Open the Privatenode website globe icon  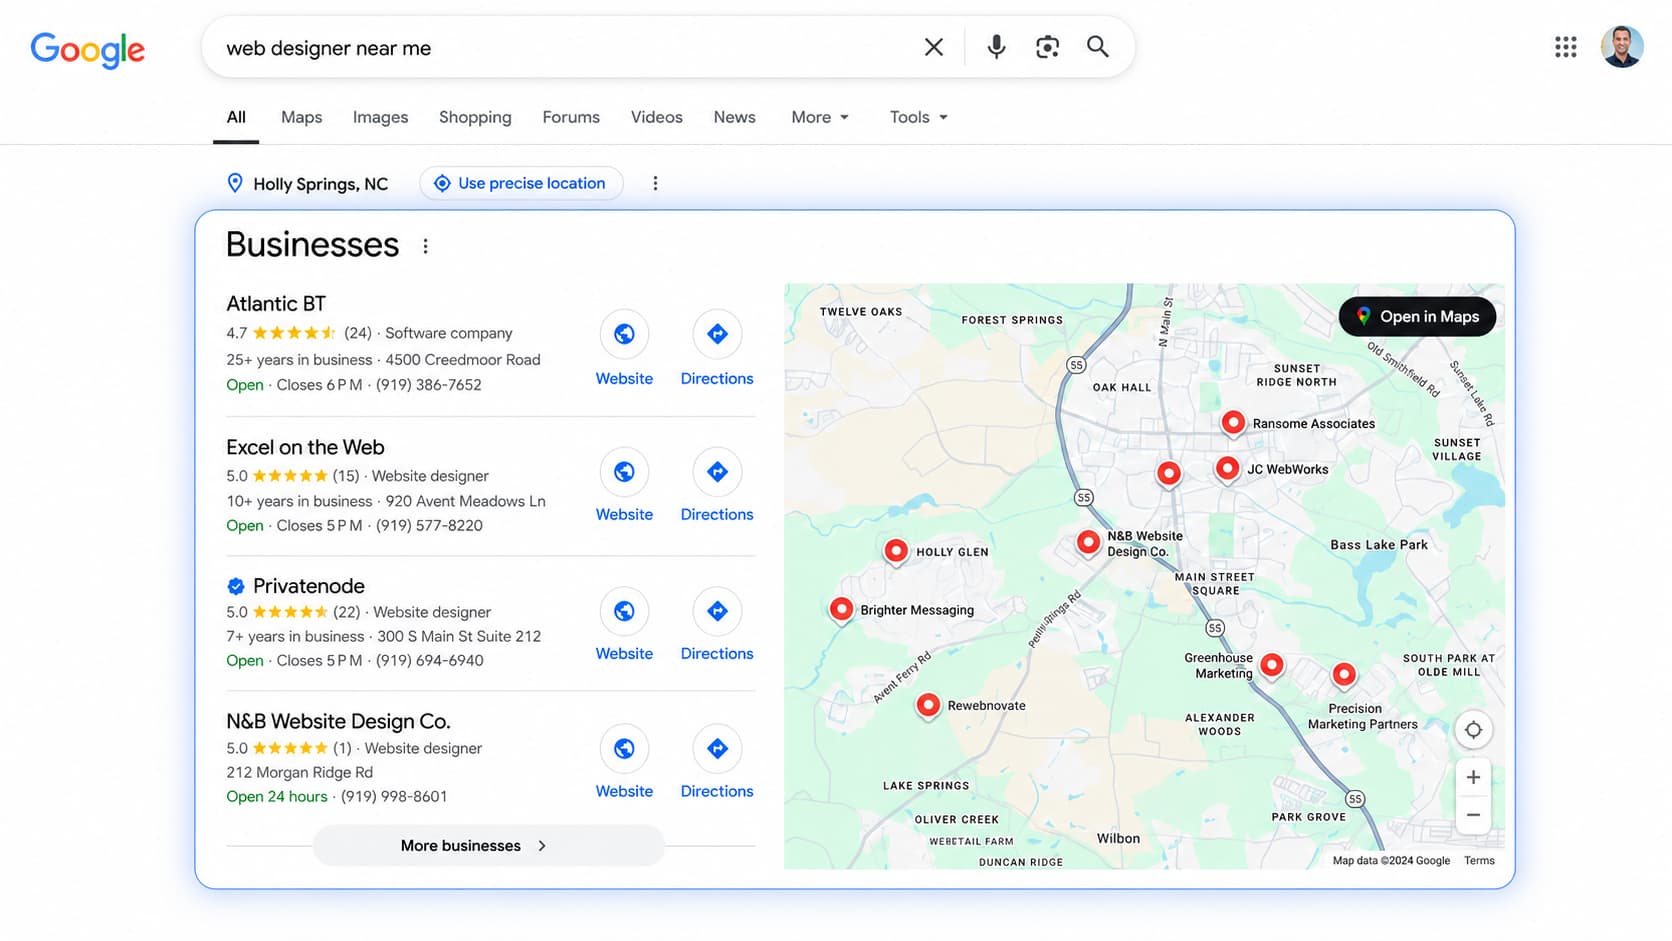[624, 611]
